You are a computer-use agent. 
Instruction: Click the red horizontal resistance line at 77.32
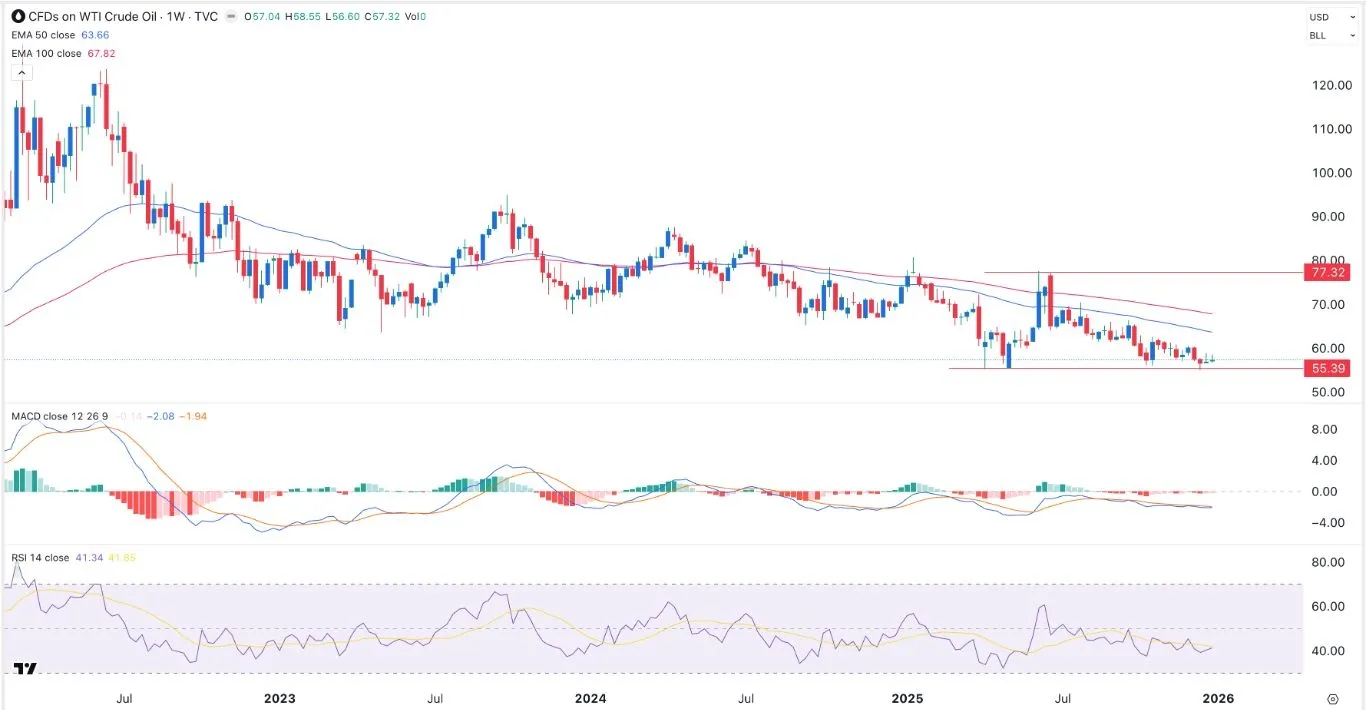1140,272
